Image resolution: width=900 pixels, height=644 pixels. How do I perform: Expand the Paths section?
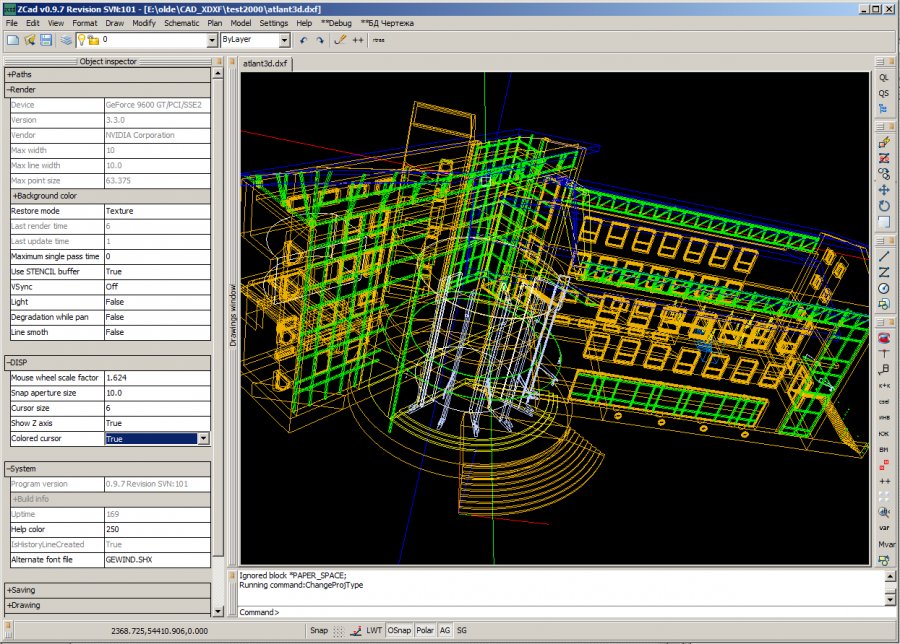(x=20, y=74)
